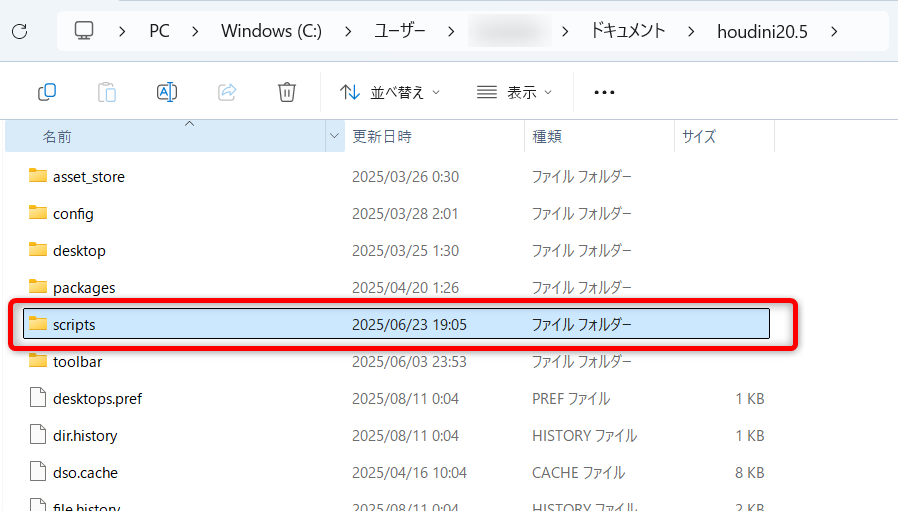The width and height of the screenshot is (898, 511).
Task: Click the Delete trash icon
Action: click(286, 92)
